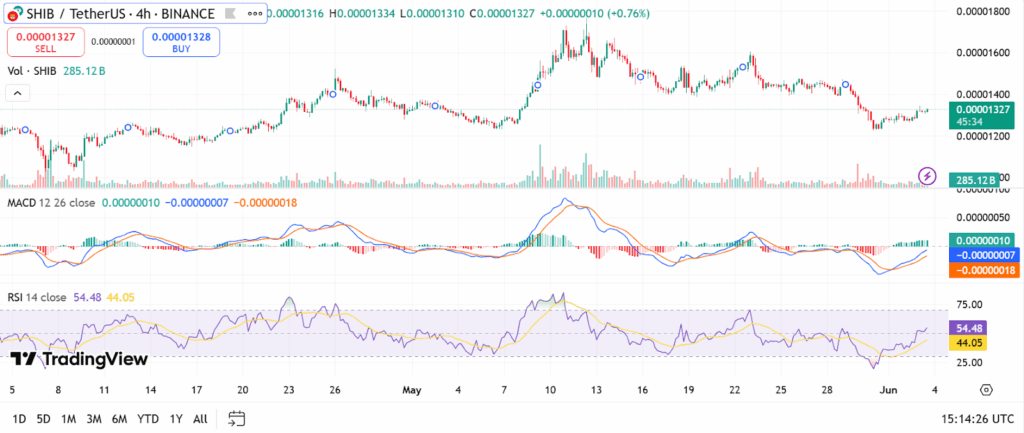Select the 1M time range
Image resolution: width=1024 pixels, height=433 pixels.
pos(67,419)
